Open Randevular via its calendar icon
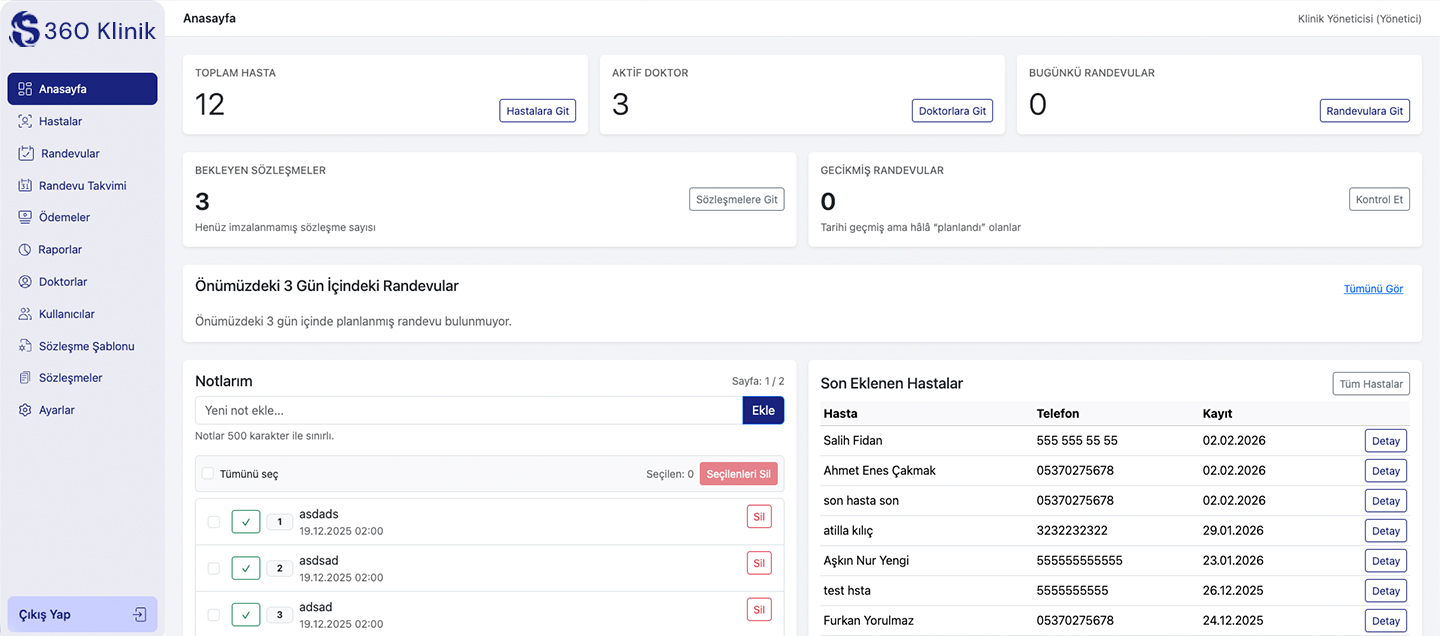The width and height of the screenshot is (1440, 636). pos(26,154)
